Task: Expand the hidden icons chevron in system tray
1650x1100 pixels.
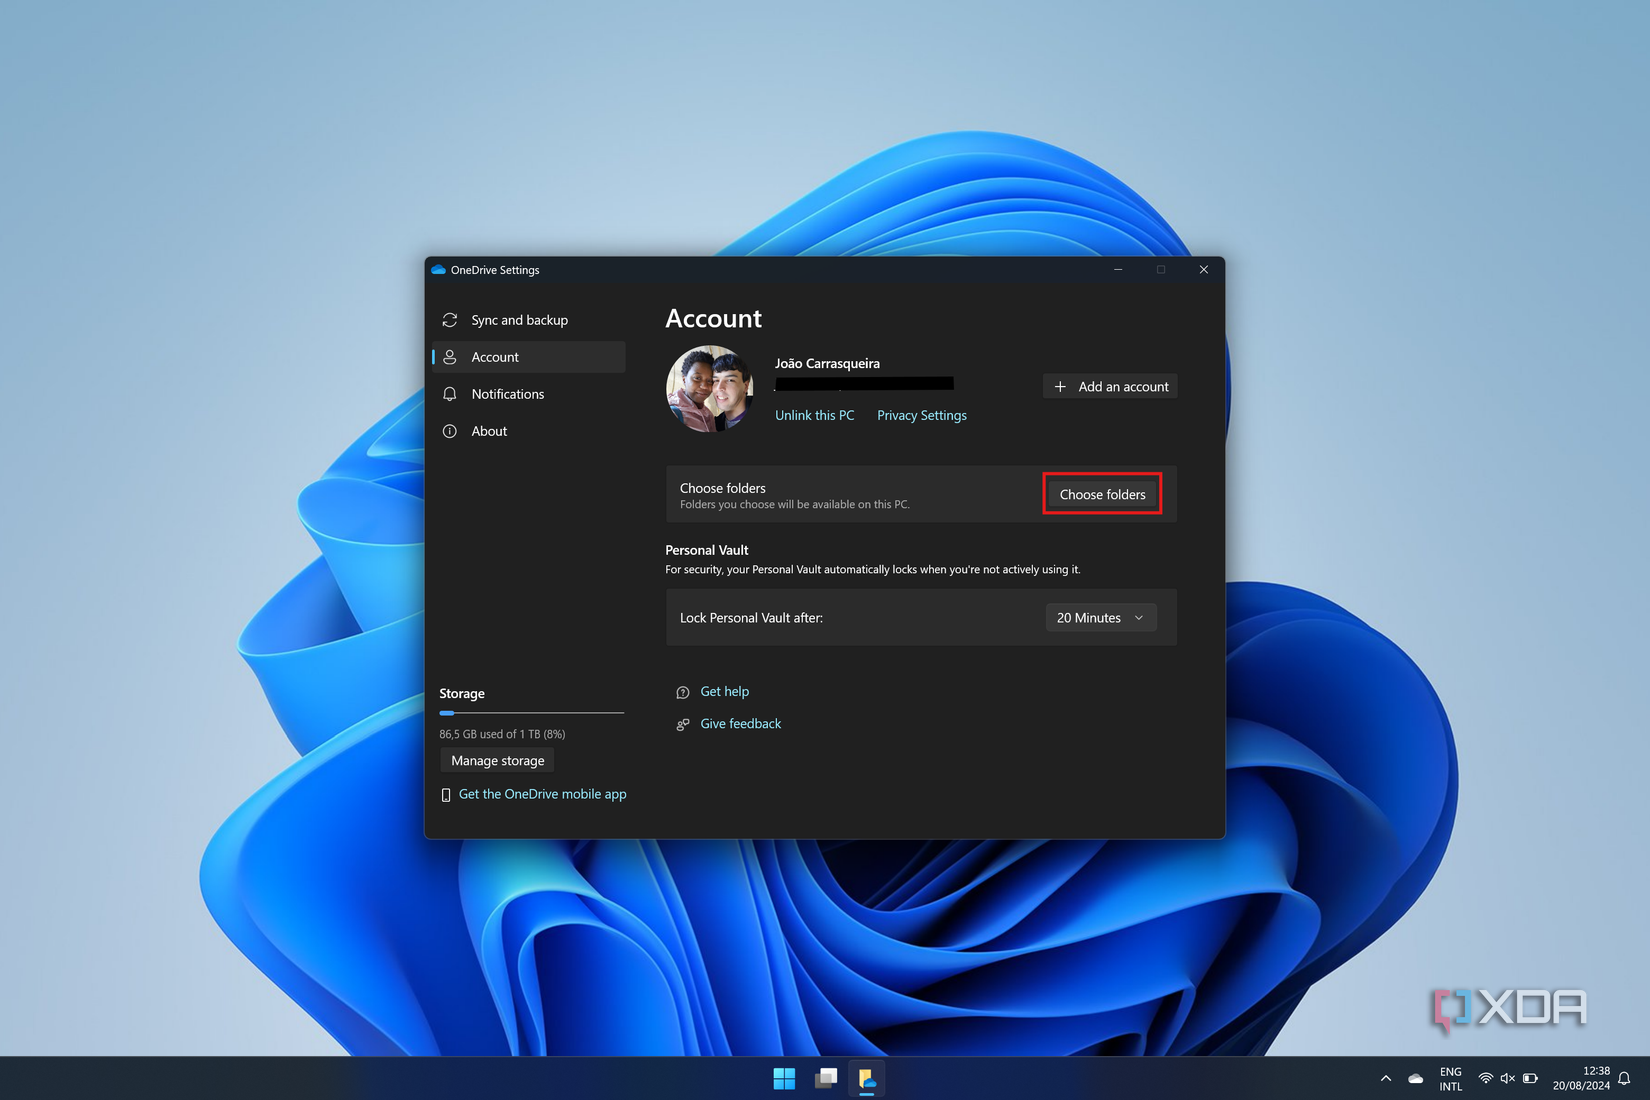Action: [x=1386, y=1078]
